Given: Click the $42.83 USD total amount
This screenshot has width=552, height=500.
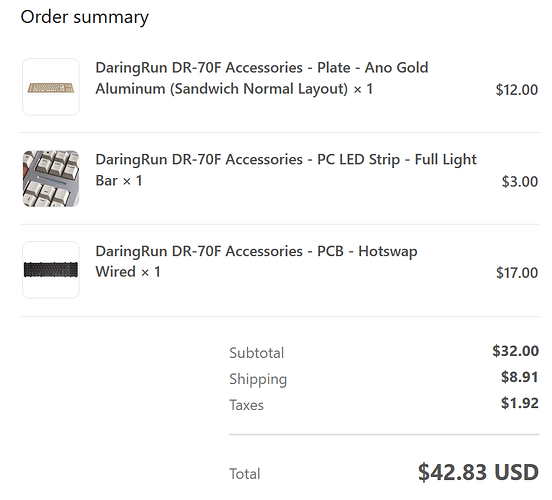Looking at the screenshot, I should pyautogui.click(x=478, y=472).
